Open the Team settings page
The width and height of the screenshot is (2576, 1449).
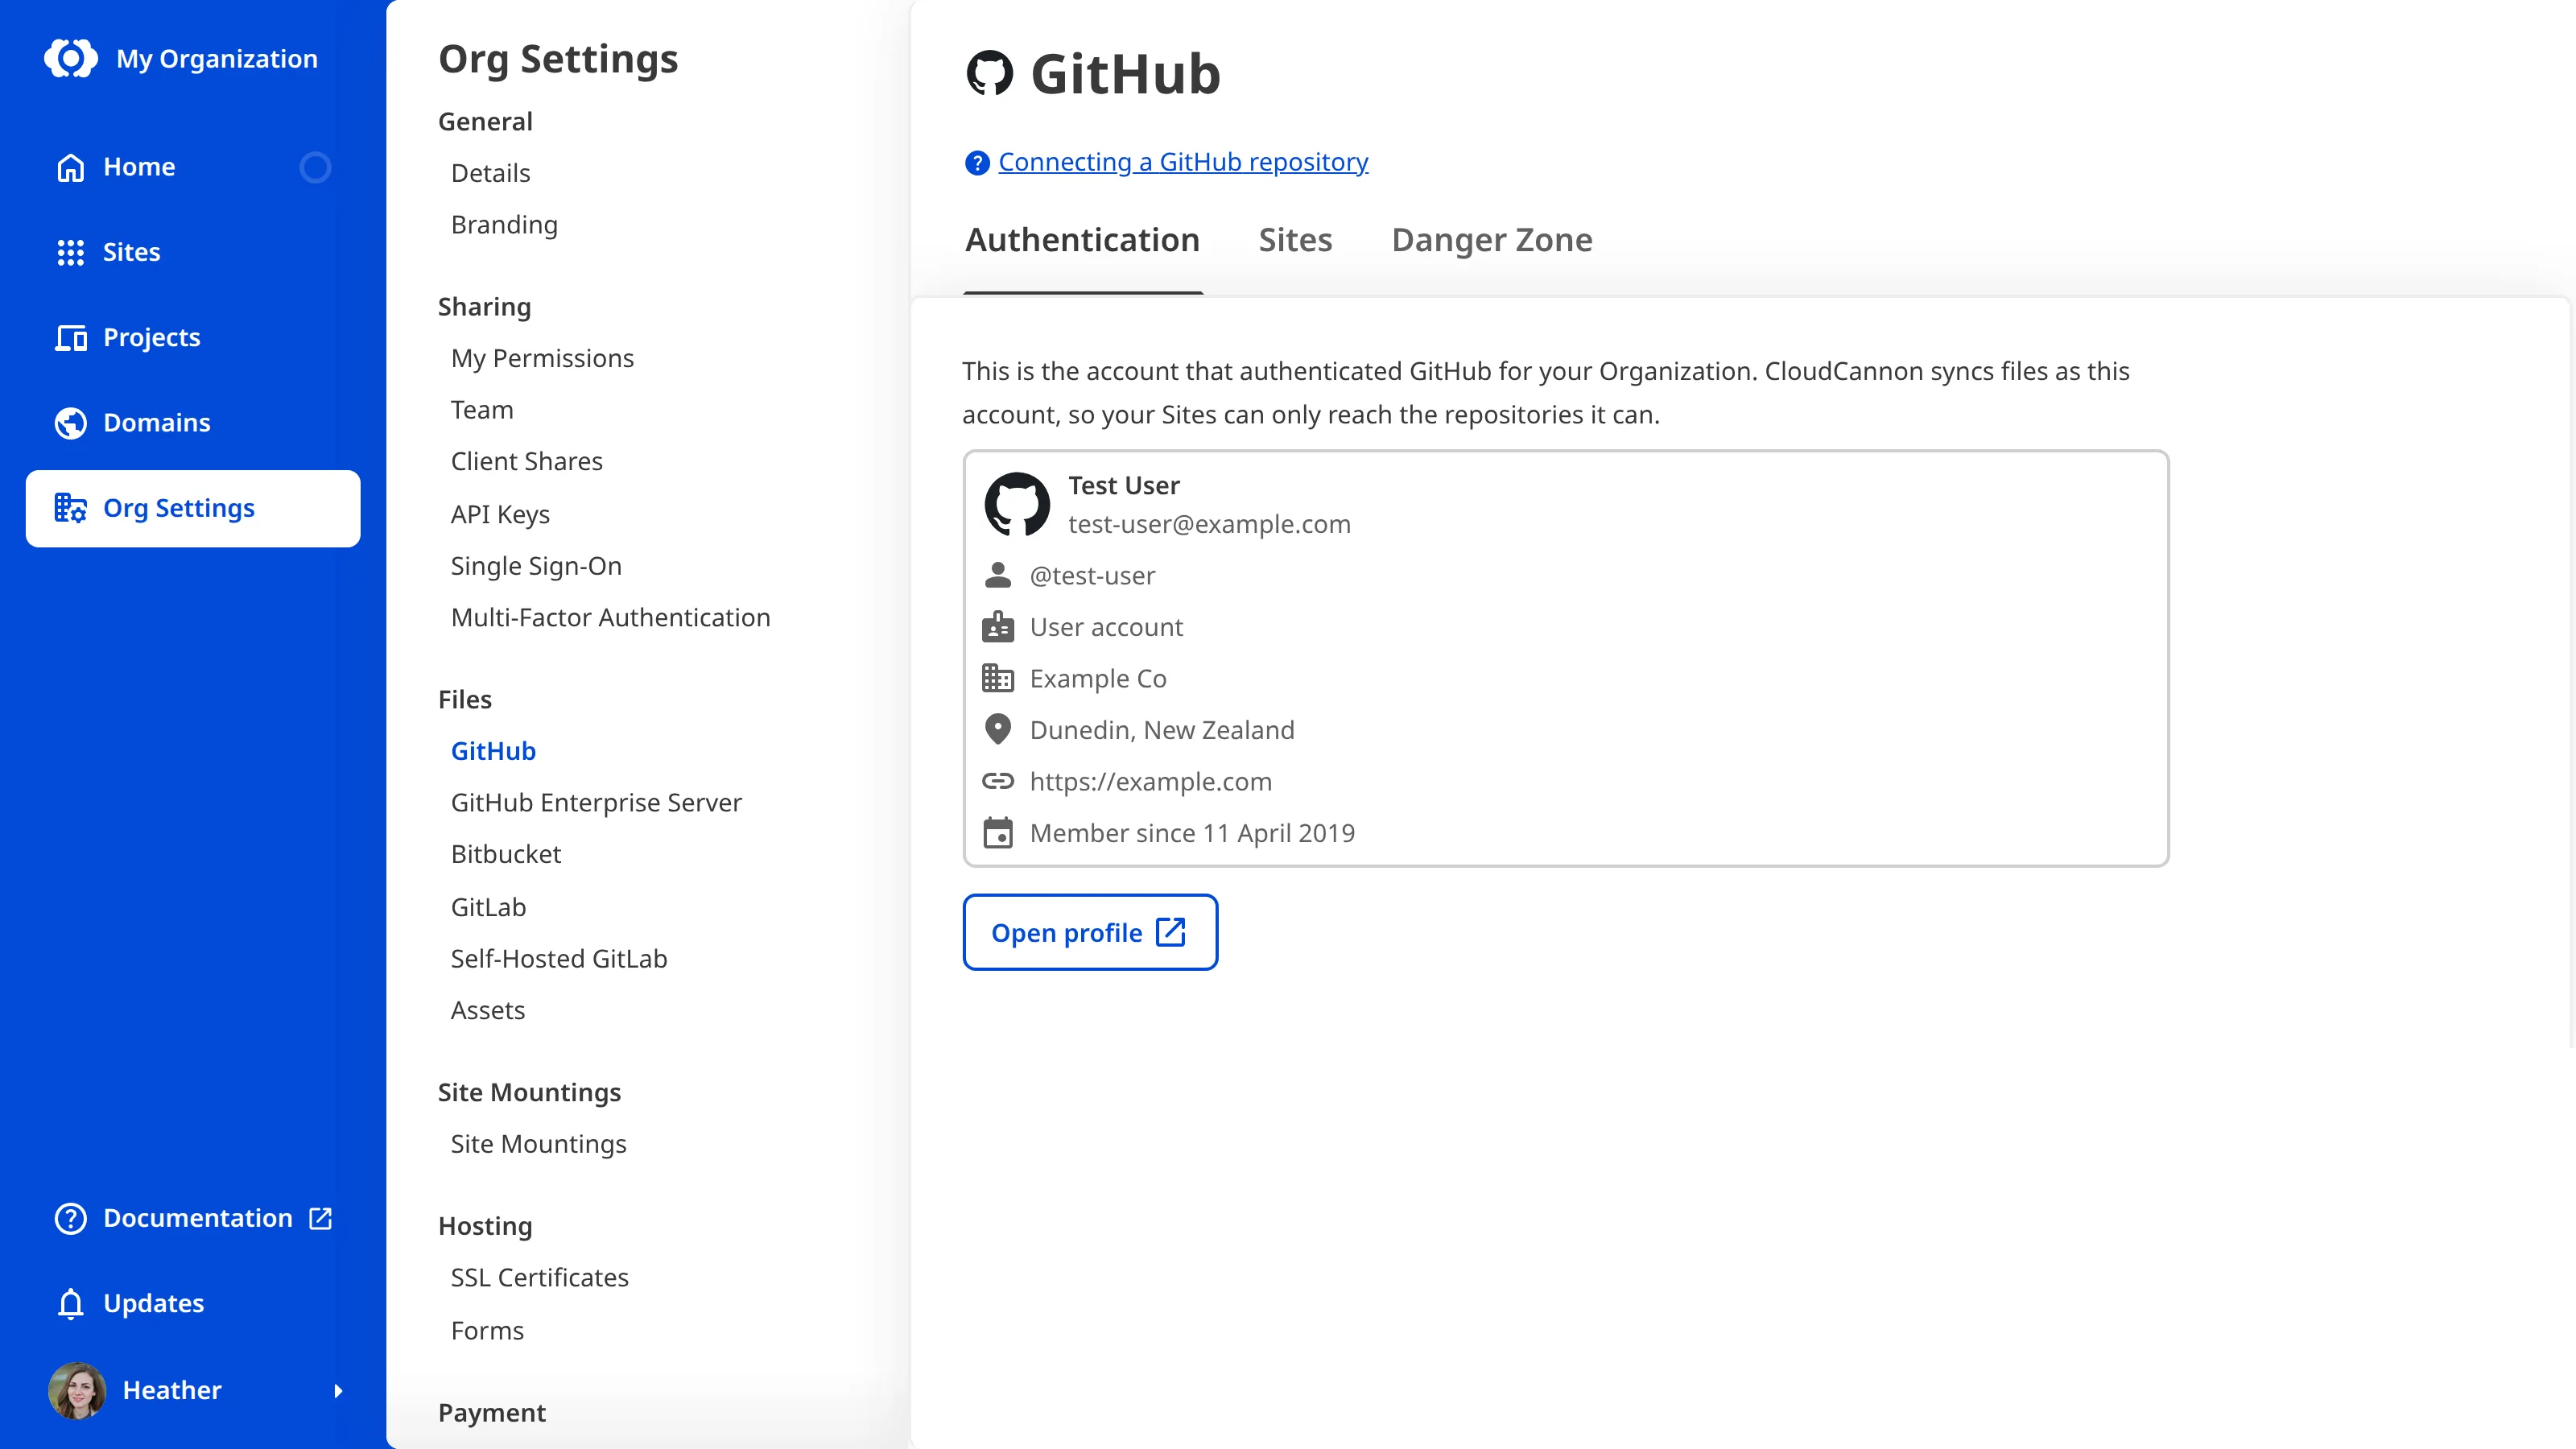tap(482, 410)
